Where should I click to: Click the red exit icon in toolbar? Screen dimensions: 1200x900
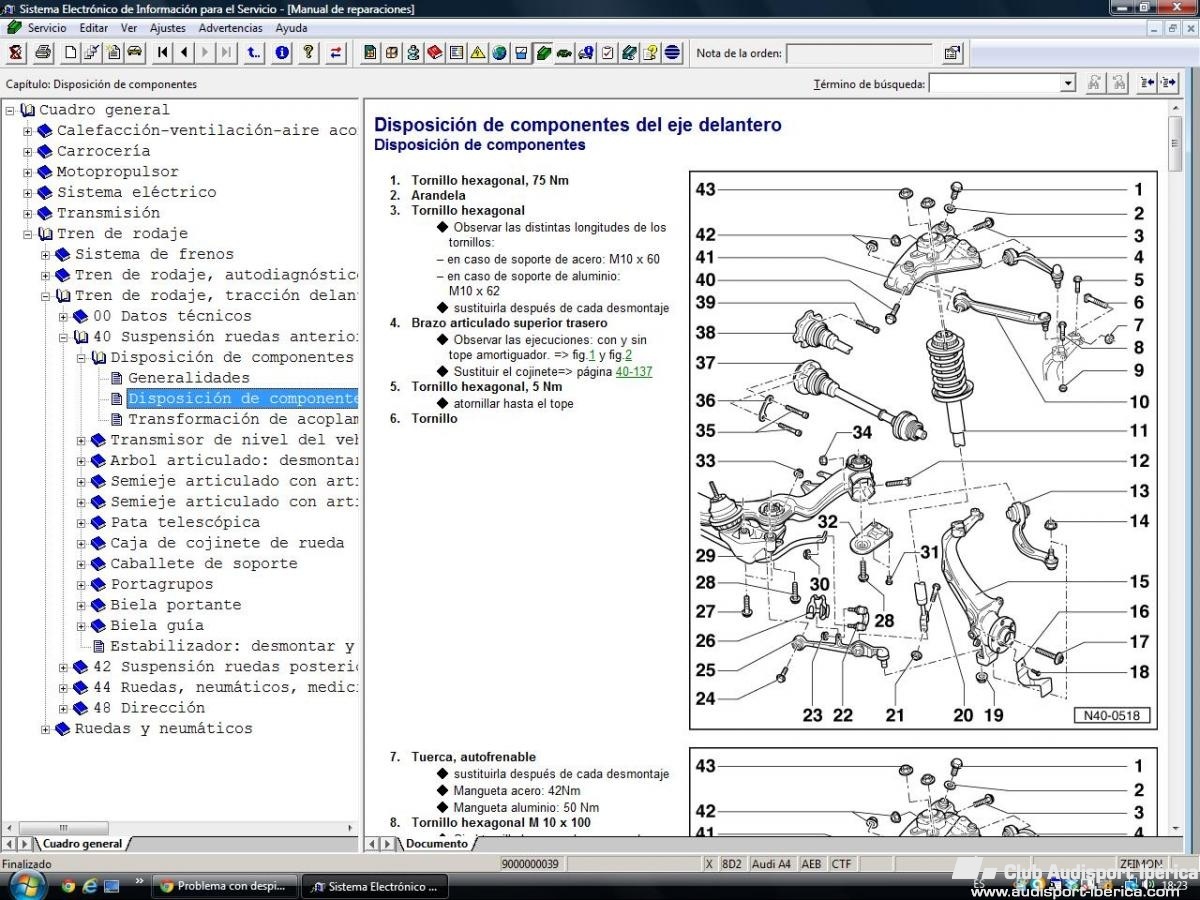tap(16, 53)
